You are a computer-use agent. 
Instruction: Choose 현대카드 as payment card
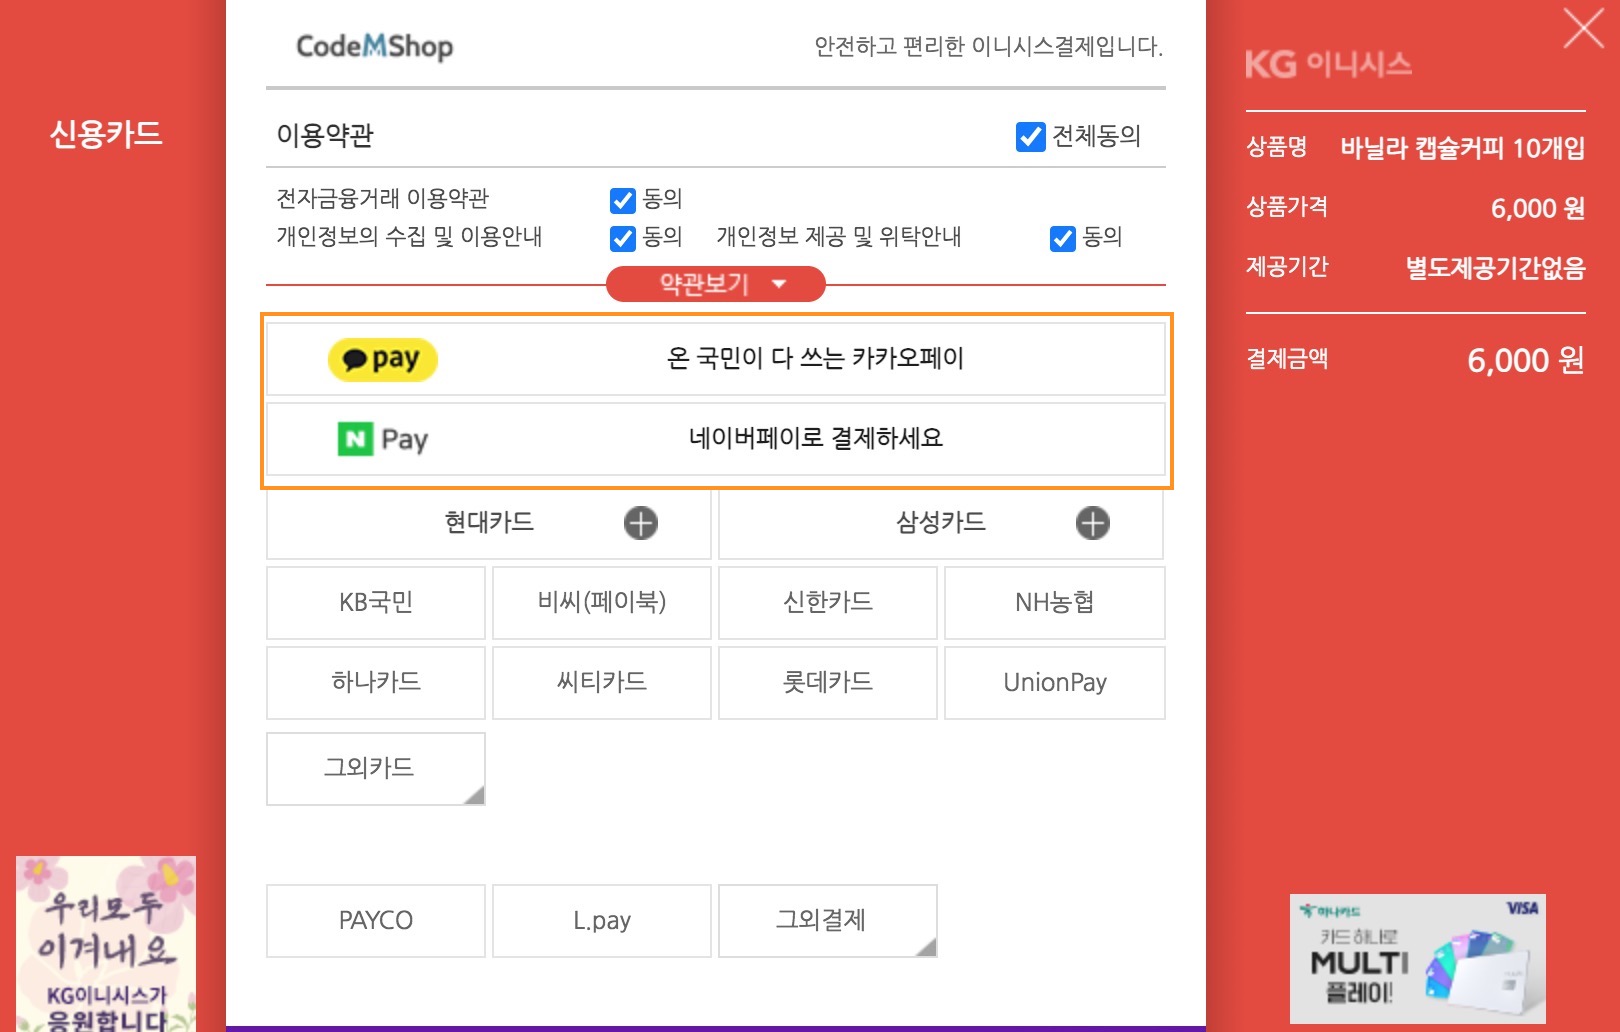click(x=489, y=523)
